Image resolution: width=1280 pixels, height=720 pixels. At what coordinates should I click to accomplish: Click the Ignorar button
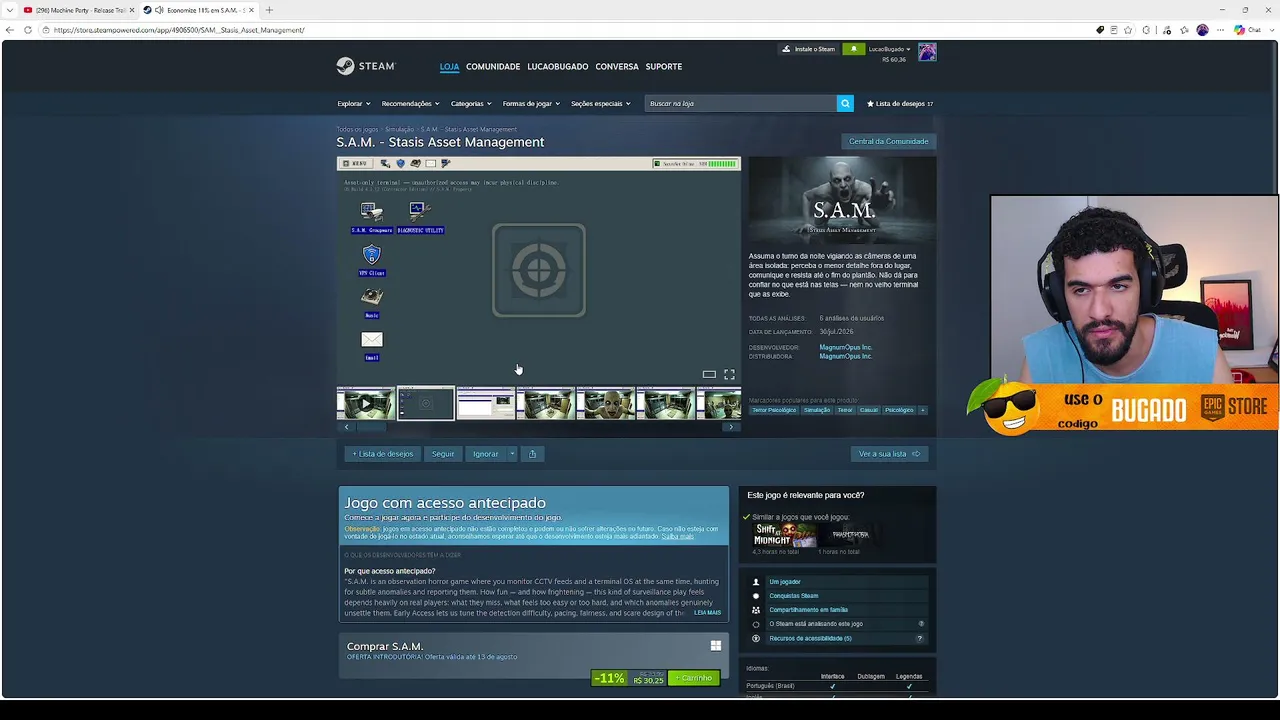486,454
